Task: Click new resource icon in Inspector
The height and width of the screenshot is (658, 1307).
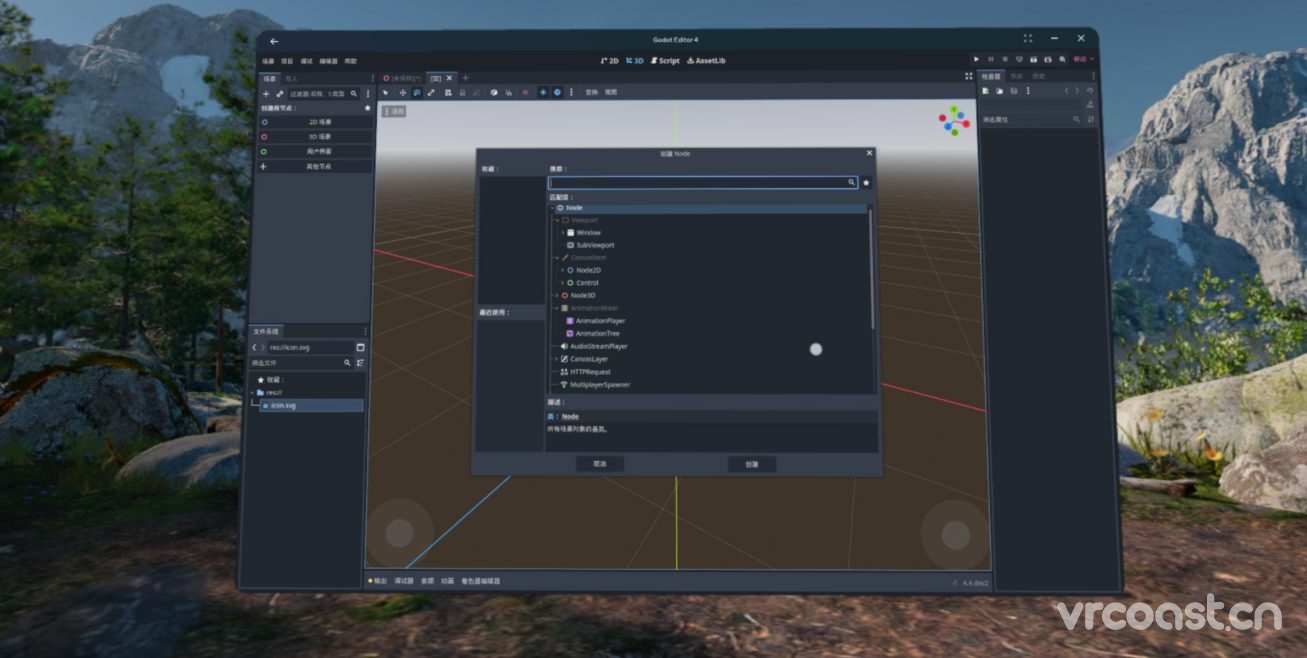Action: pyautogui.click(x=985, y=91)
